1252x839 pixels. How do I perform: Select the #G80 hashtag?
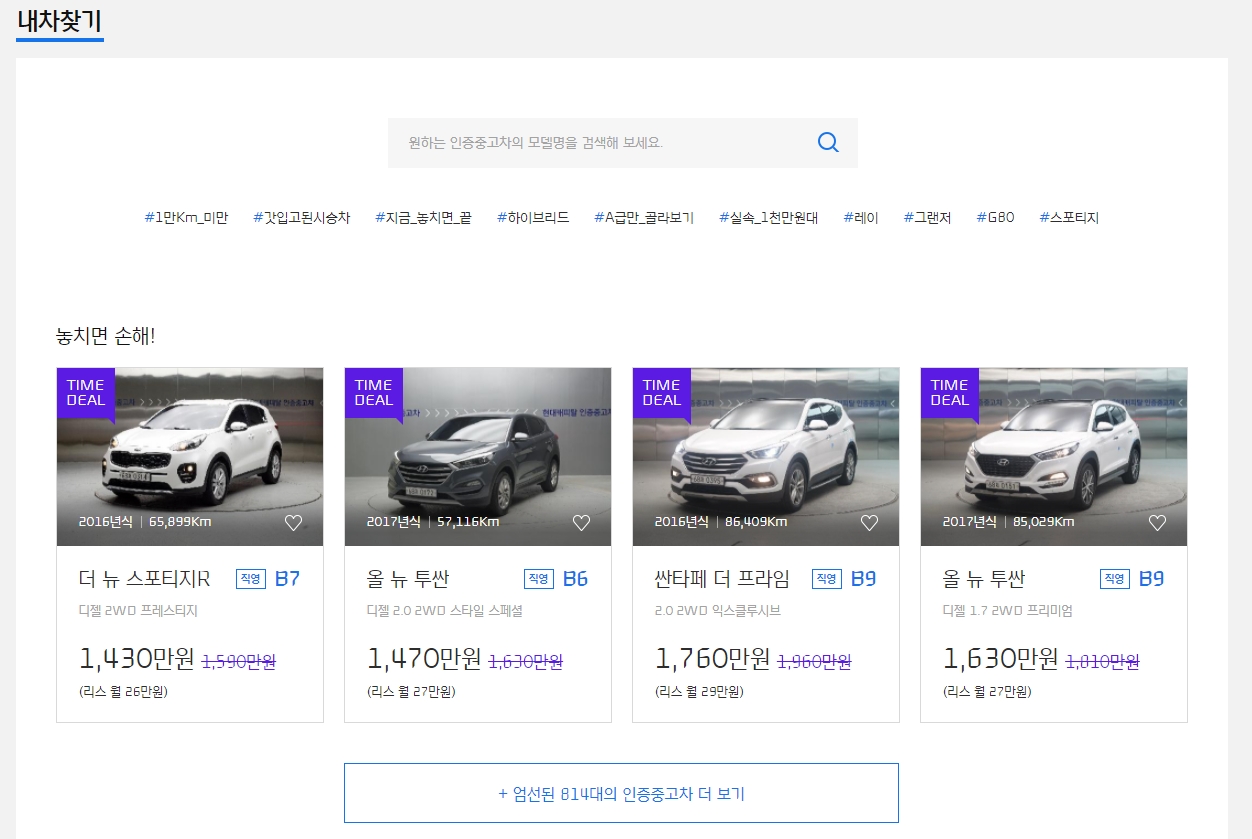[x=995, y=217]
